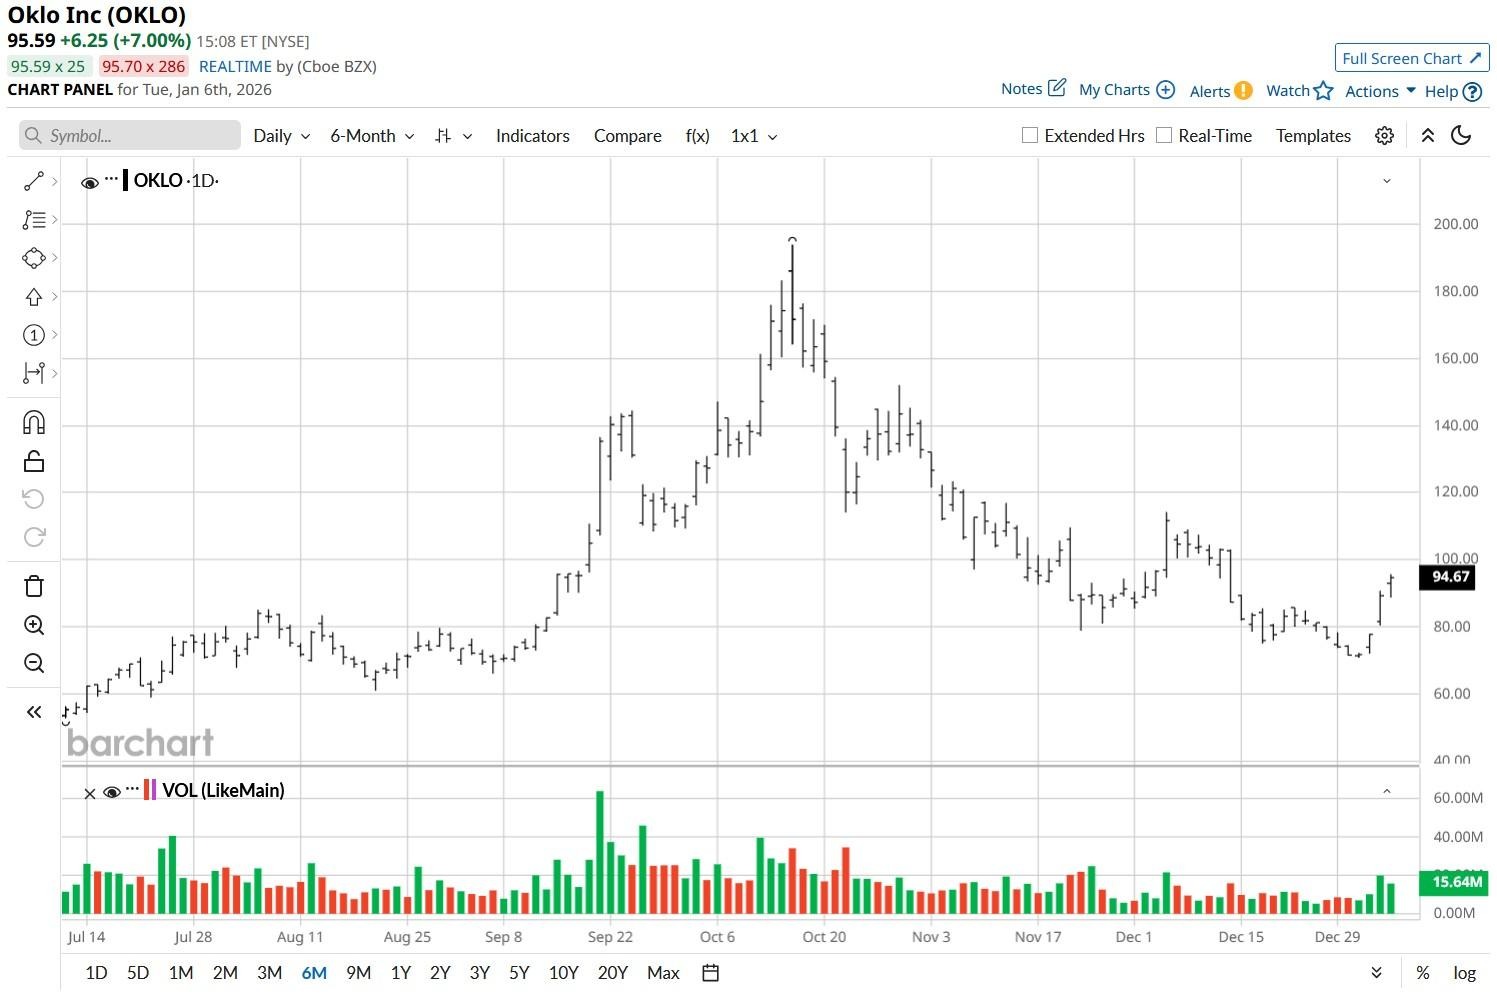The height and width of the screenshot is (996, 1497).
Task: Expand the VOL pane chevron
Action: pyautogui.click(x=1386, y=791)
